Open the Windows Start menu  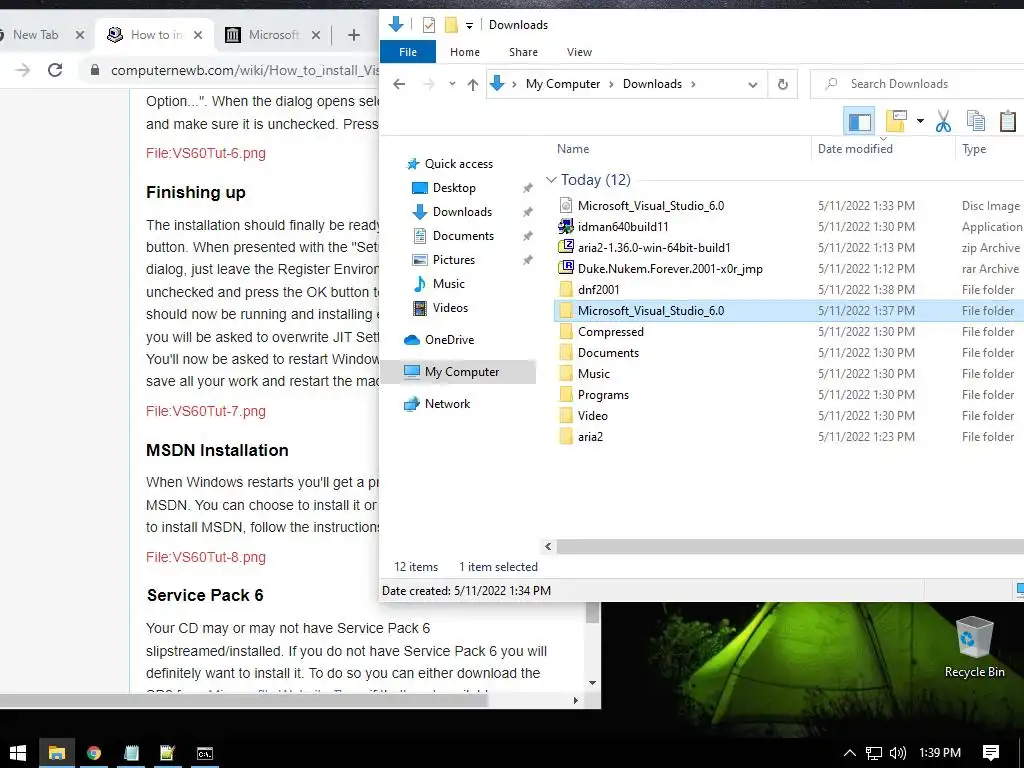(18, 753)
